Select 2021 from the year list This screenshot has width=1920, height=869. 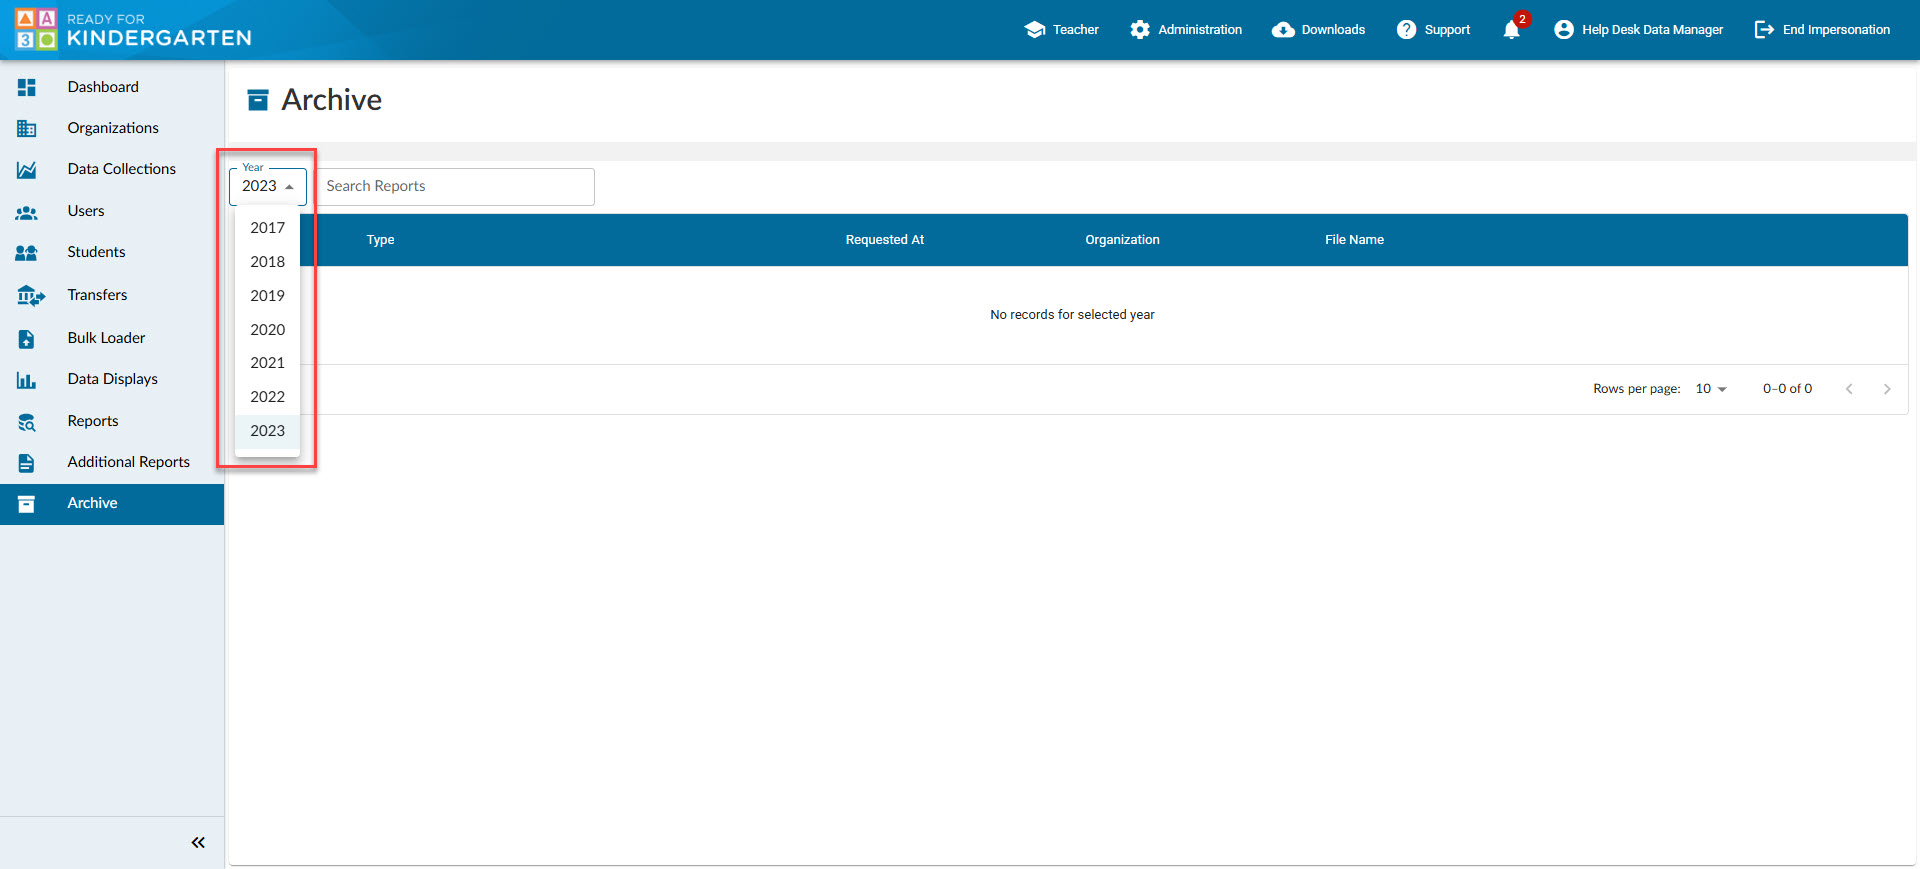267,363
